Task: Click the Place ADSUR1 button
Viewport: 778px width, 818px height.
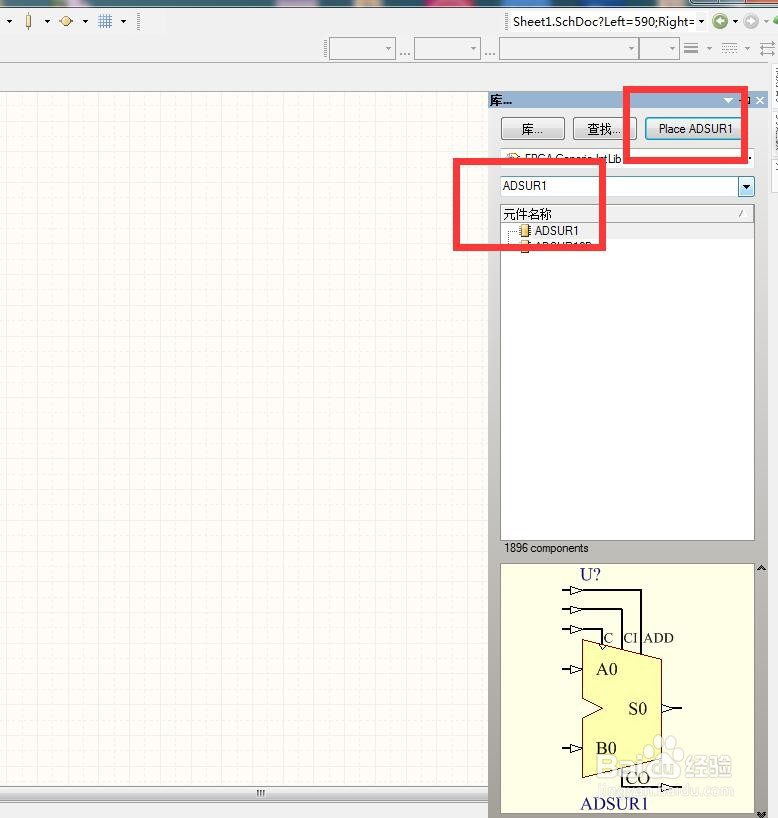Action: (695, 129)
